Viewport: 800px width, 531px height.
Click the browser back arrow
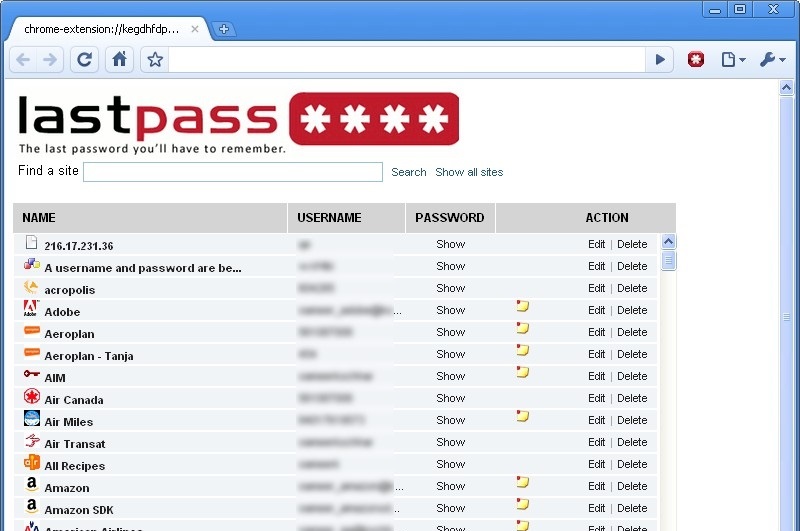23,60
